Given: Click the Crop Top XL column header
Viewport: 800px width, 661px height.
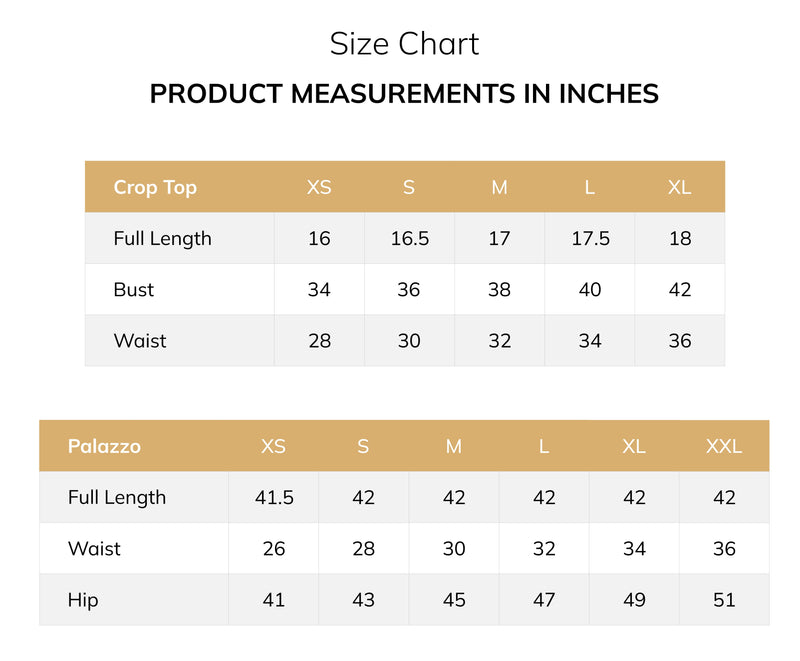Looking at the screenshot, I should click(680, 188).
